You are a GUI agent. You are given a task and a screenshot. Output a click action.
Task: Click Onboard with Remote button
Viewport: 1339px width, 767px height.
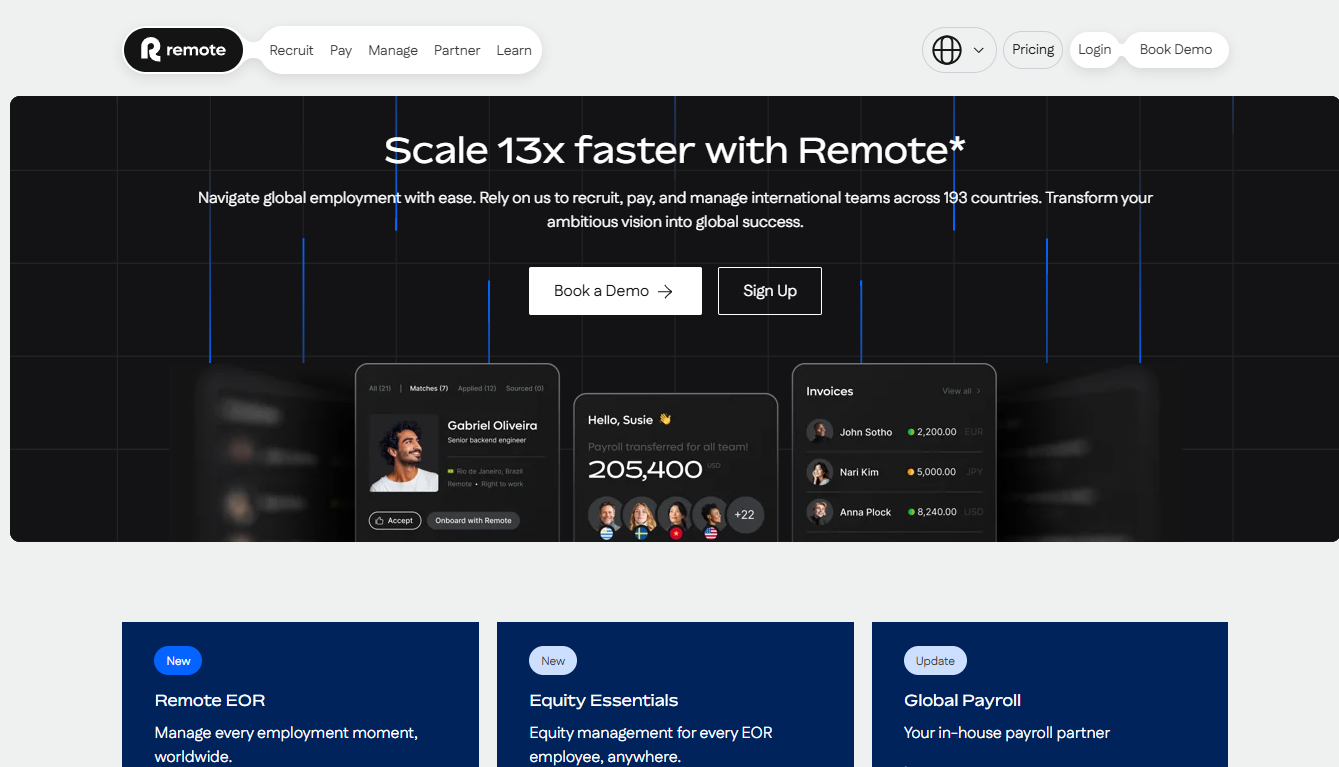tap(473, 520)
